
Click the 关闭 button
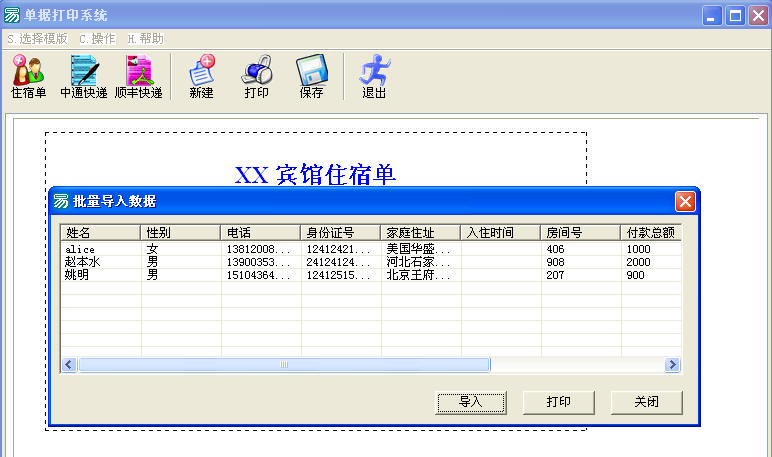point(646,402)
